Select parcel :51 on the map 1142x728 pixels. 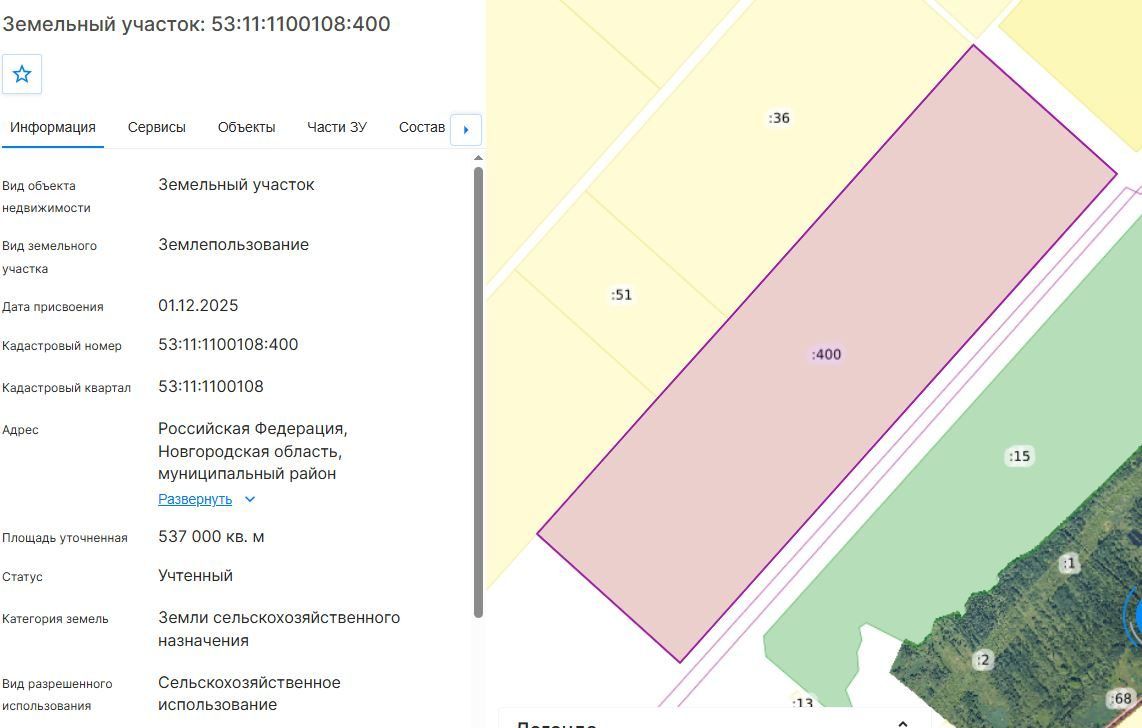point(621,295)
